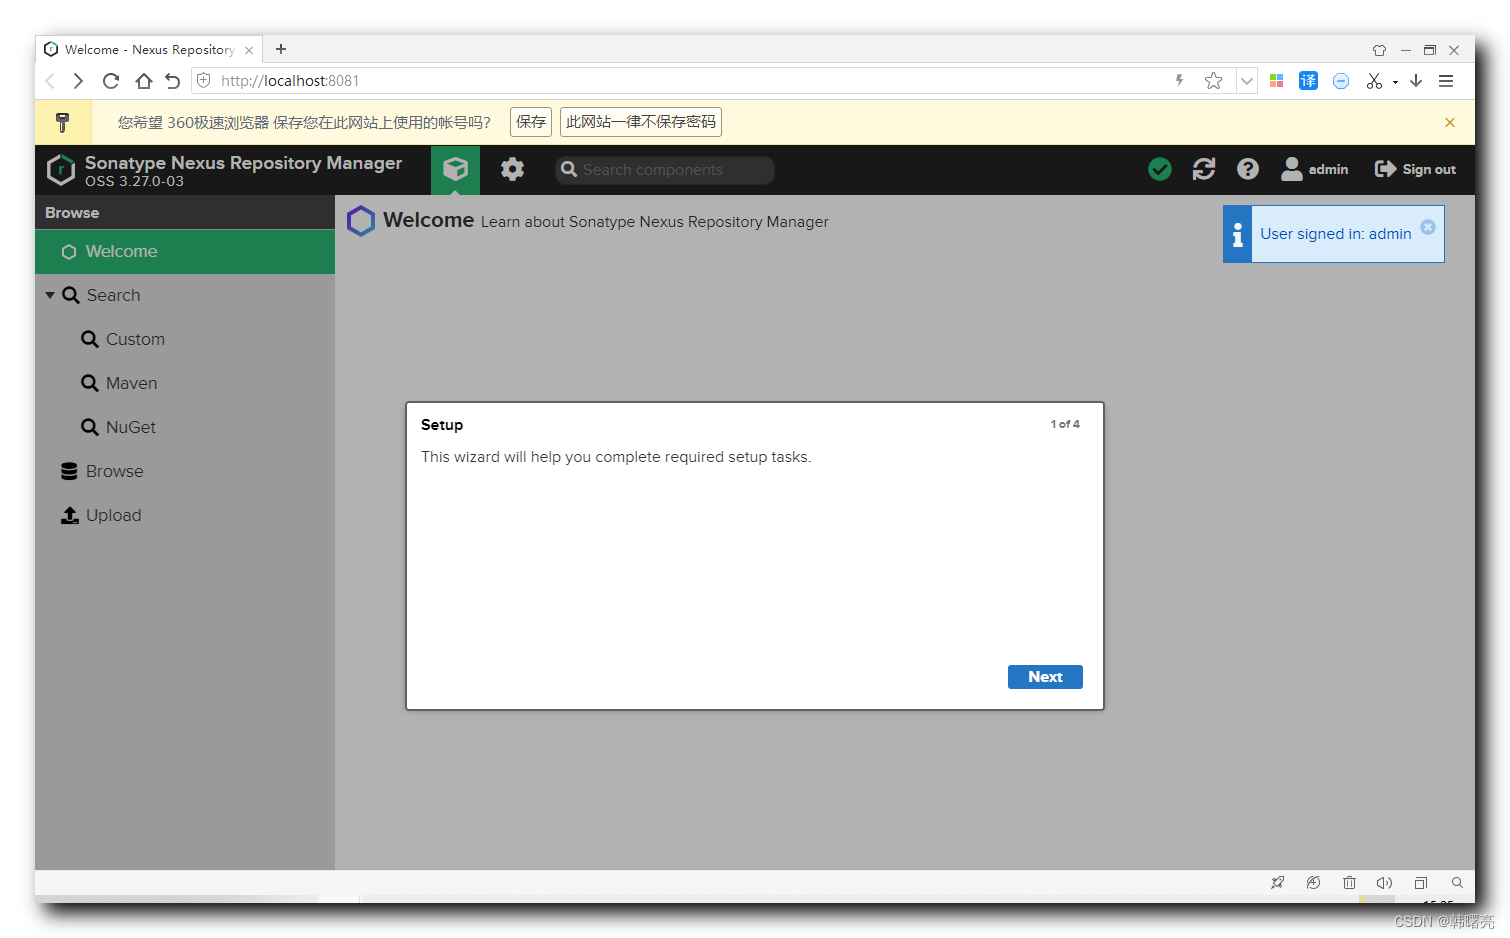
Task: Click the scissors screenshot tool icon
Action: [x=1374, y=81]
